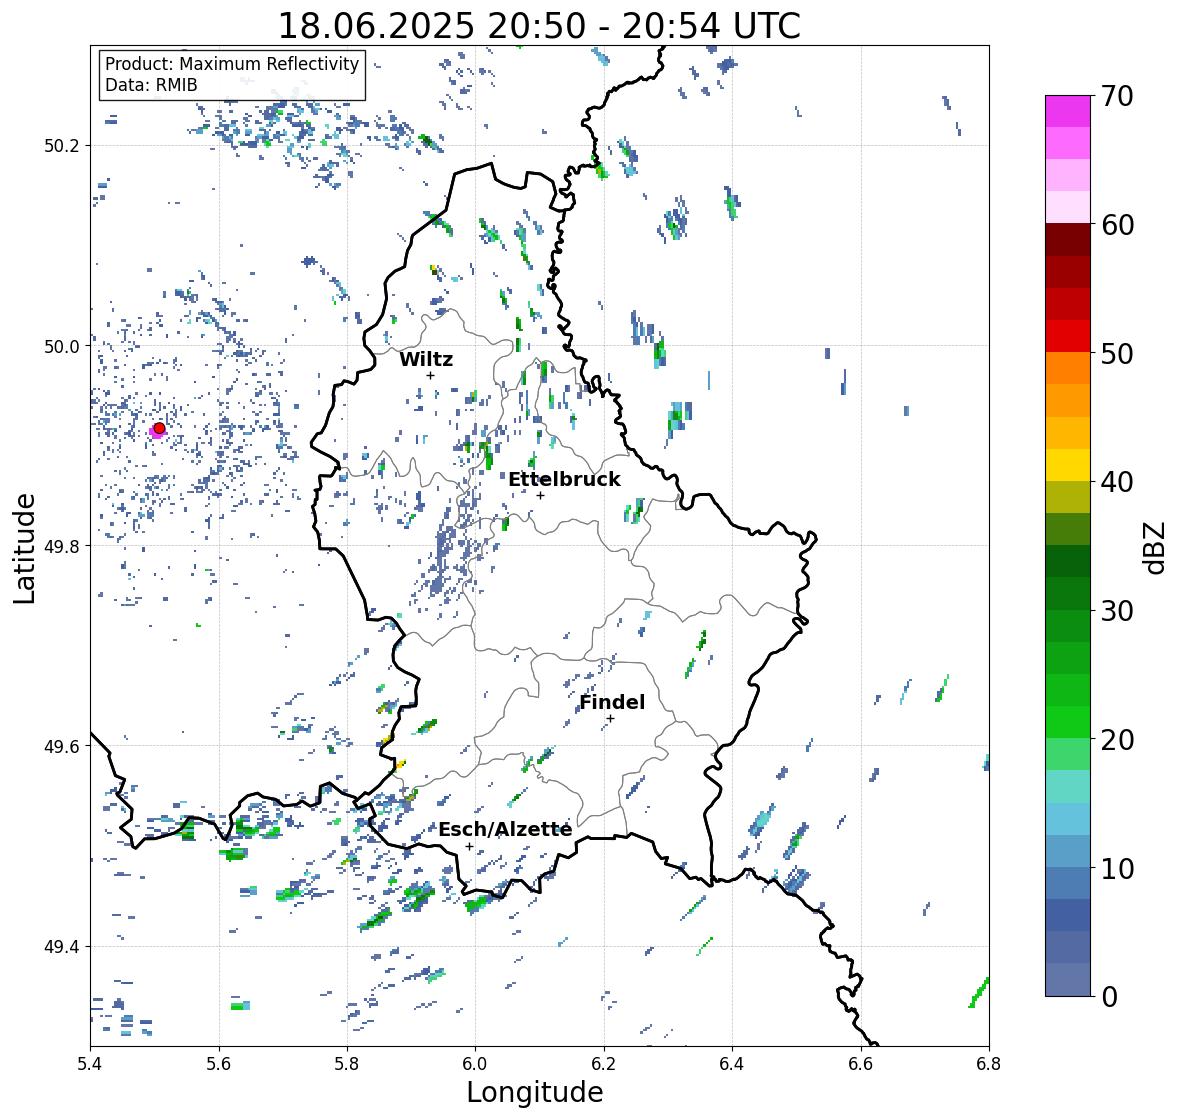Viewport: 1179px width, 1117px height.
Task: Click the 'Product: Maximum Reflectivity' legend text
Action: [x=232, y=64]
